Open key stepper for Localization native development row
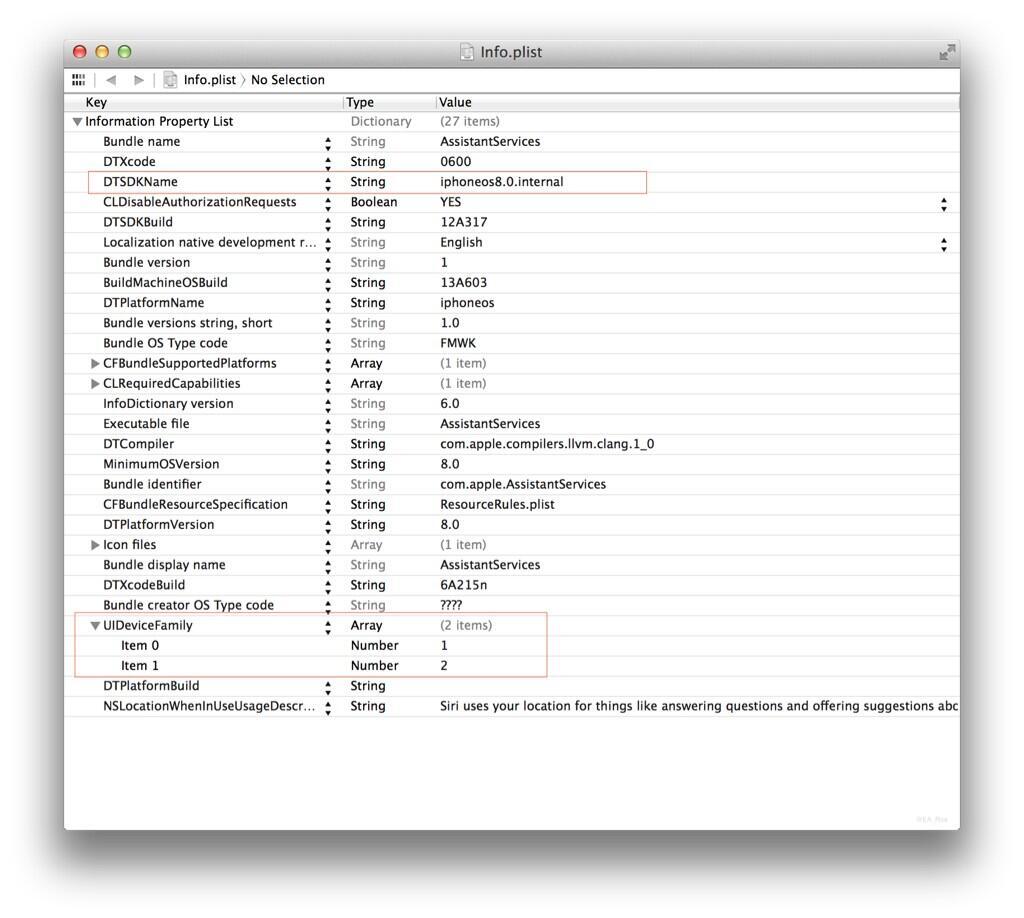Screen dimensions: 1024x918 point(328,245)
